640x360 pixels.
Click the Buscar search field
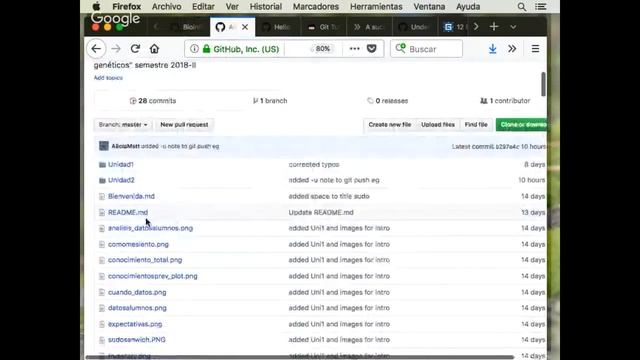point(427,49)
